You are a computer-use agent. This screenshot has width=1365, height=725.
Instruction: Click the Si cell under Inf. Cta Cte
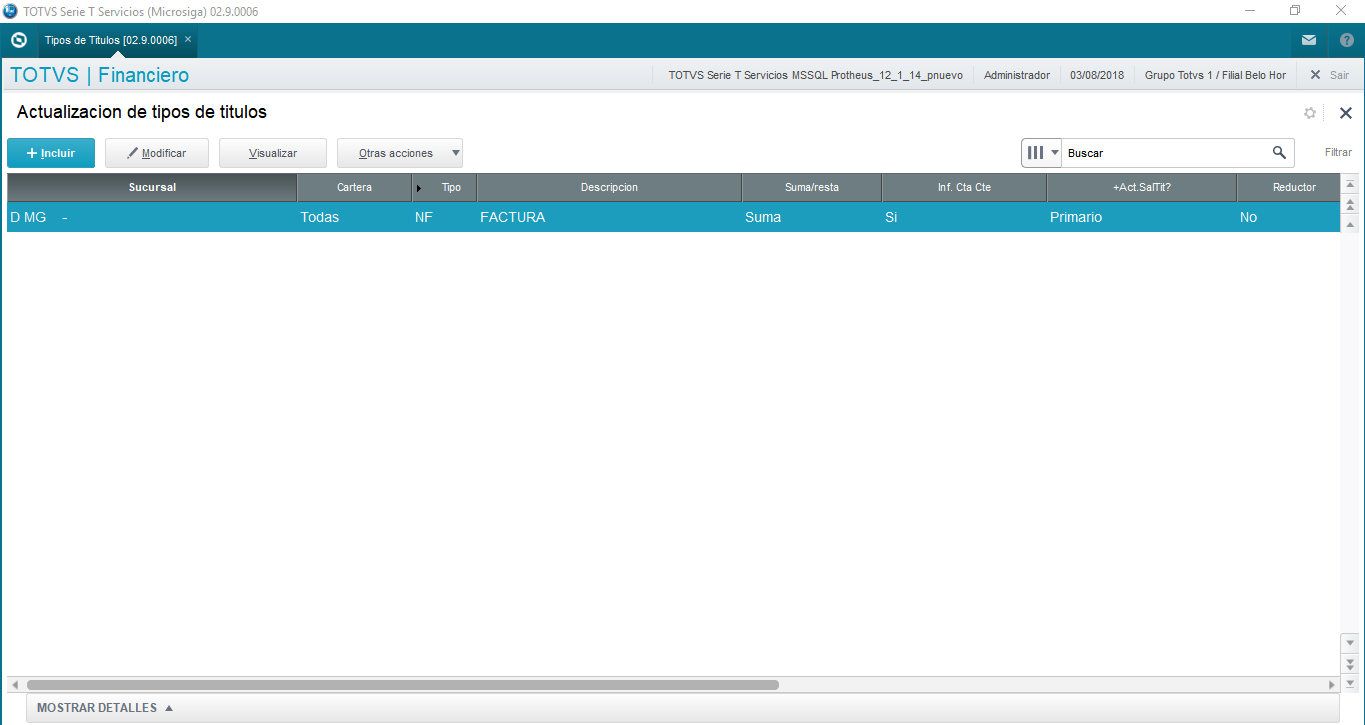964,217
